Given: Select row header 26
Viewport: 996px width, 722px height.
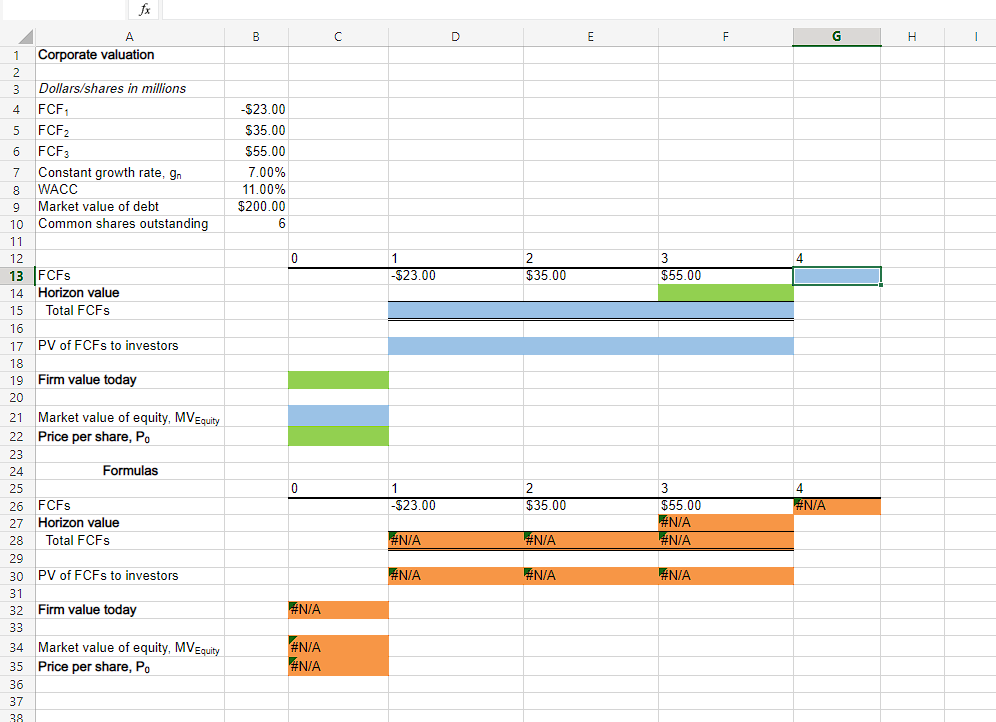Looking at the screenshot, I should (16, 505).
